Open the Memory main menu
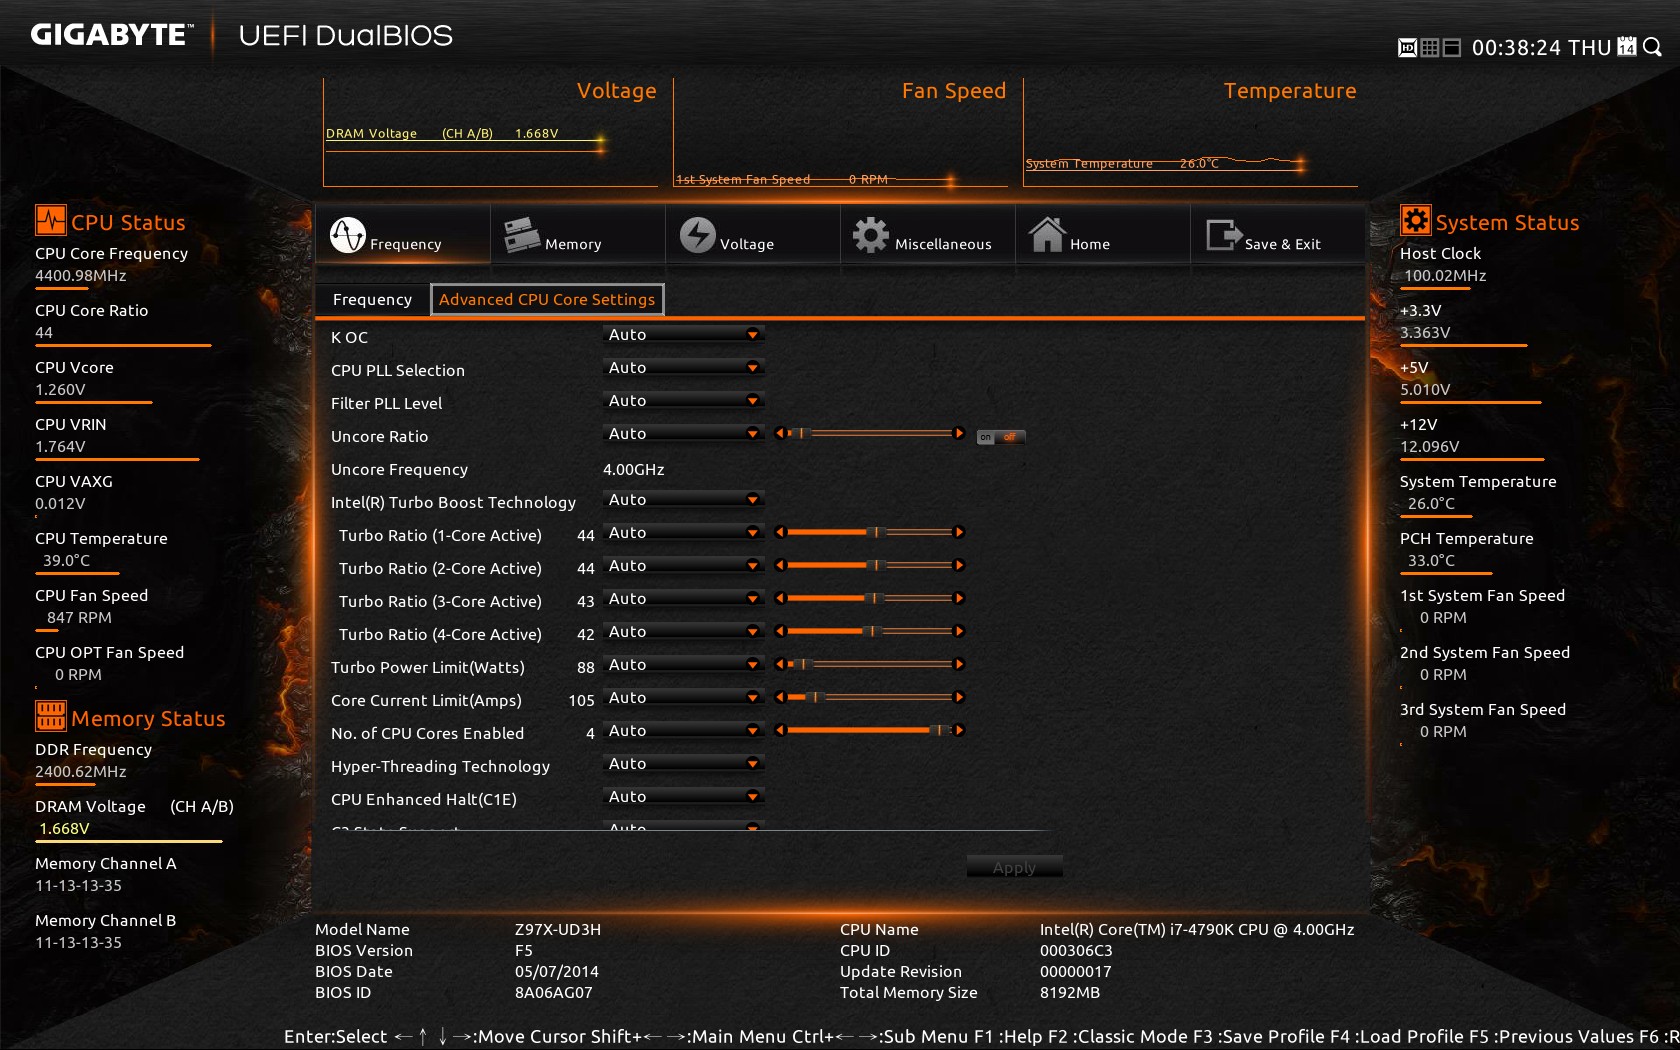Screen dimensions: 1680x1050 [x=577, y=235]
